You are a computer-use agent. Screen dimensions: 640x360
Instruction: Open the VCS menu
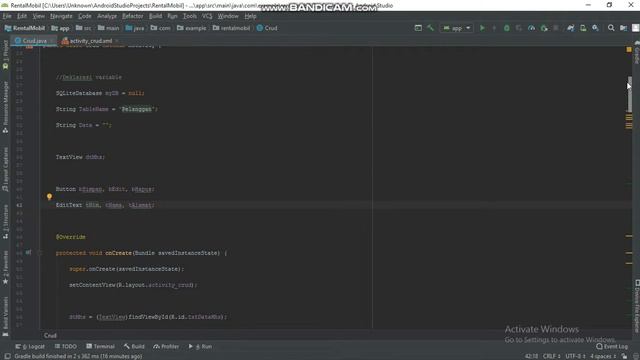point(207,16)
